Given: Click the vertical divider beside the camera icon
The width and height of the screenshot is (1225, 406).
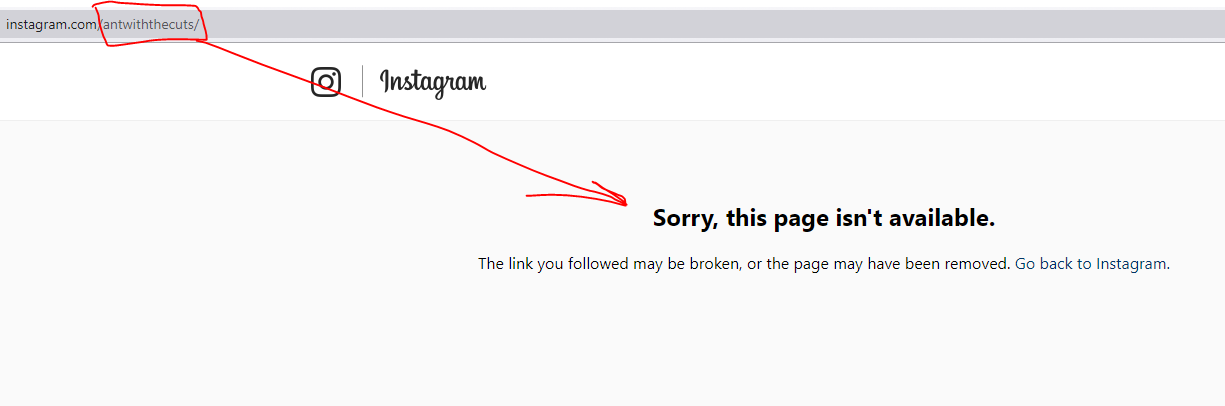Looking at the screenshot, I should pos(362,82).
